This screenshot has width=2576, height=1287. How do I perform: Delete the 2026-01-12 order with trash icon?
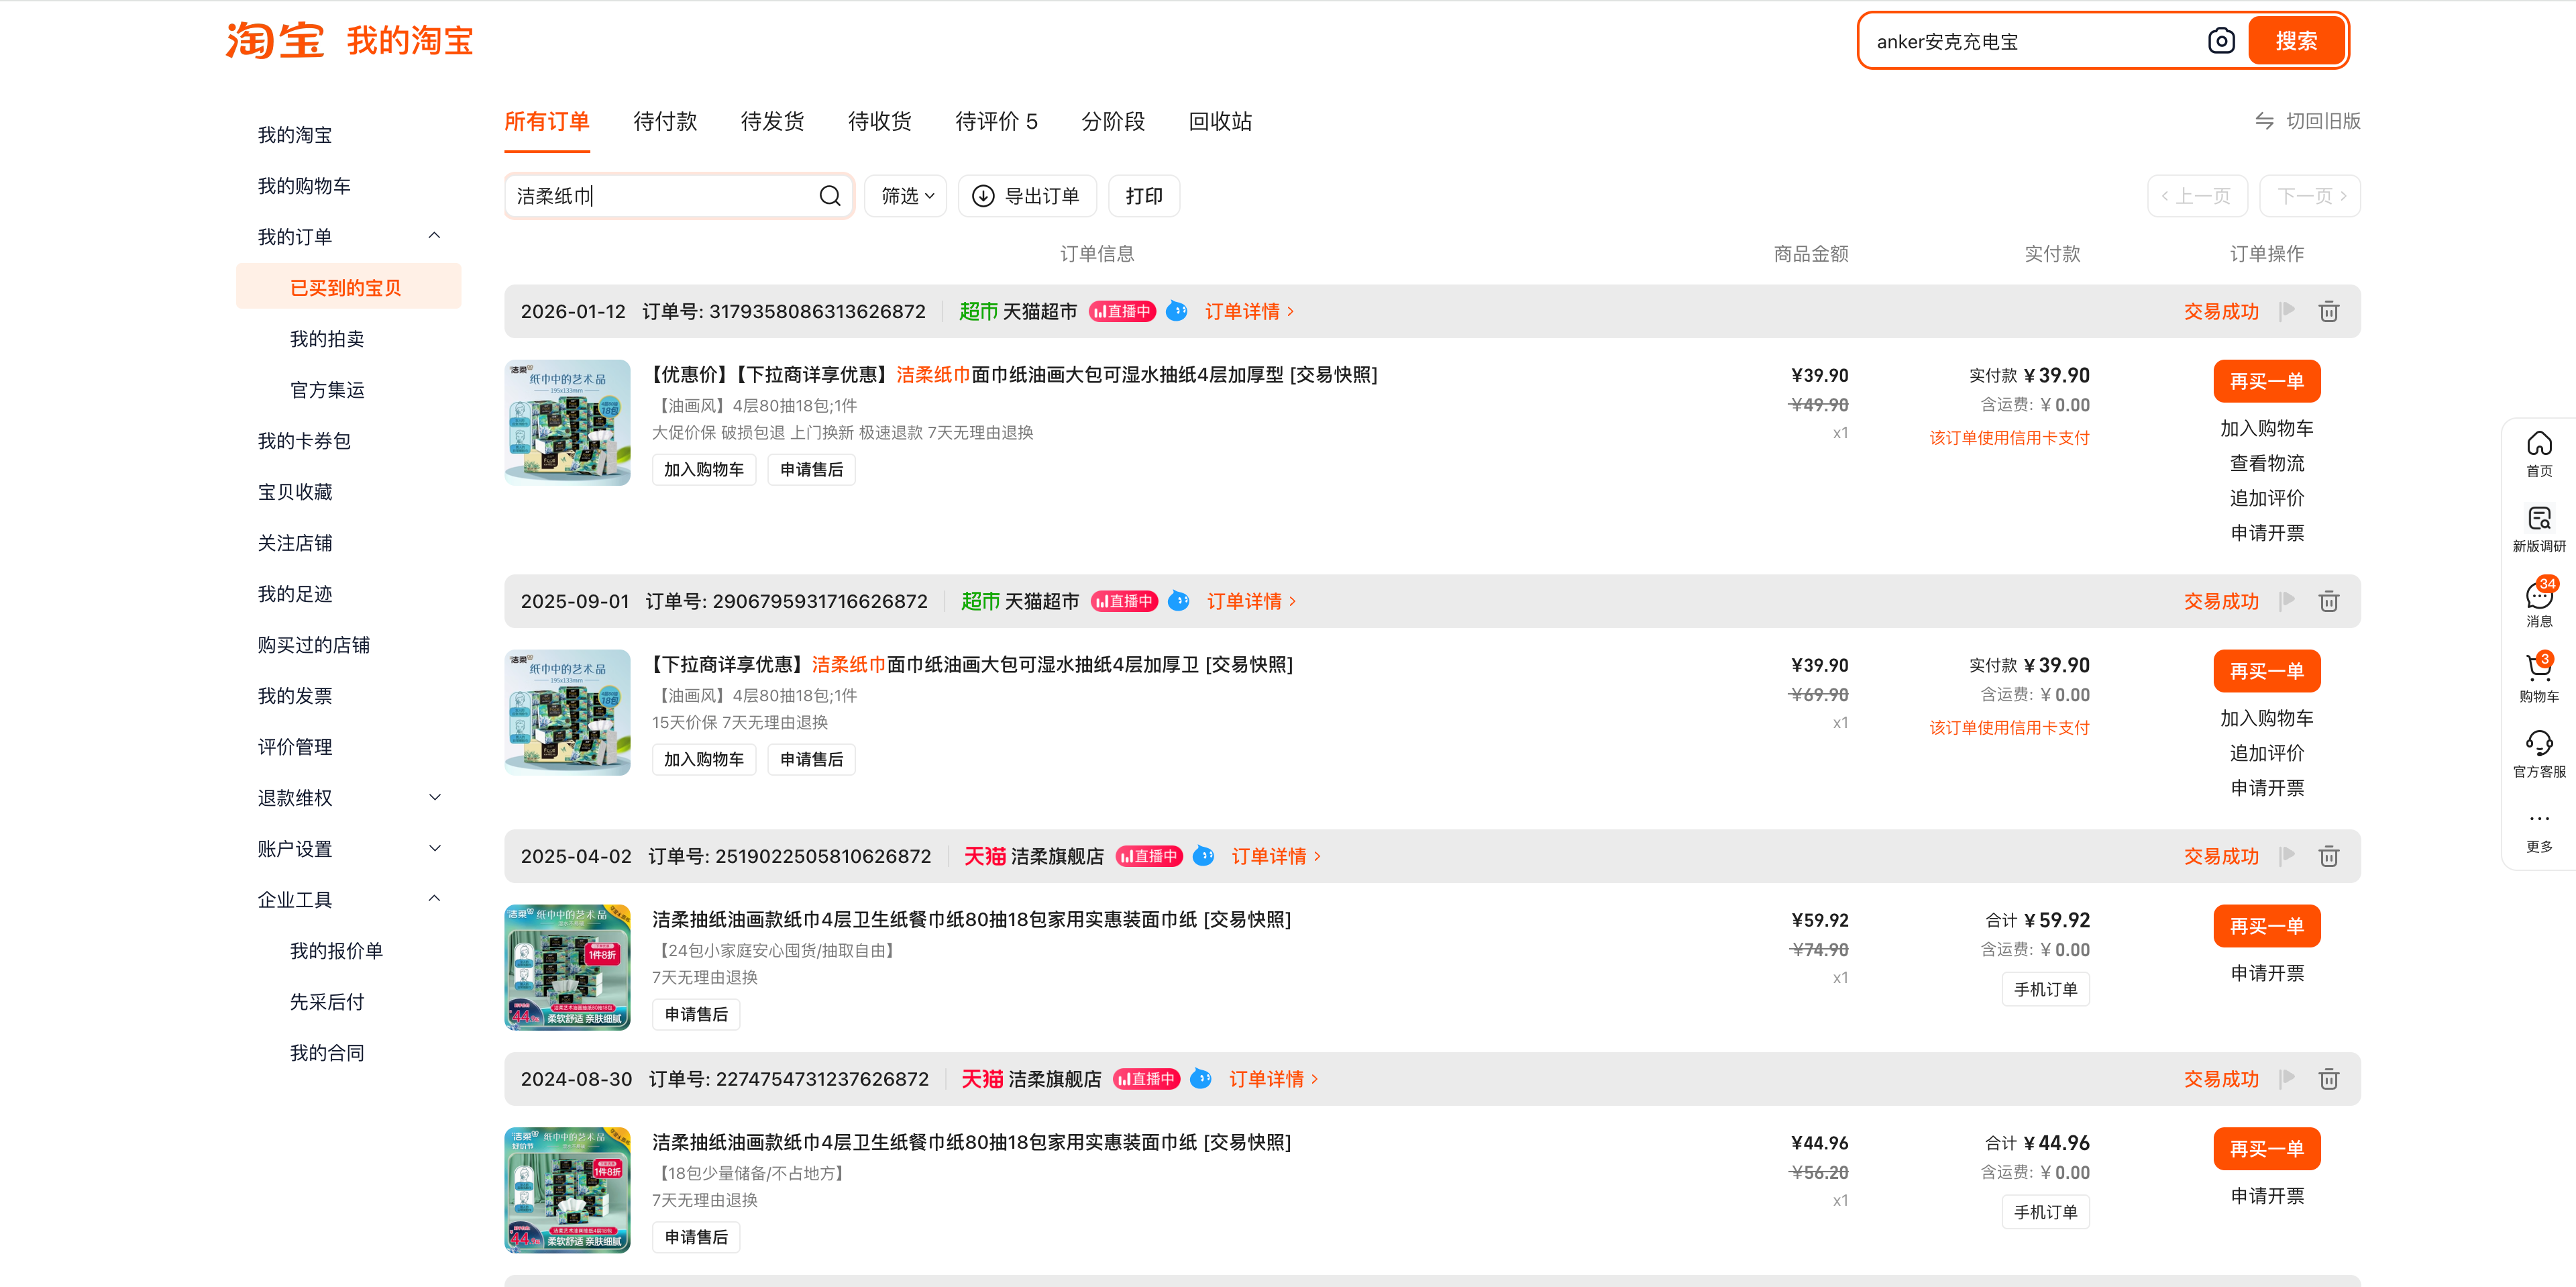[2328, 311]
